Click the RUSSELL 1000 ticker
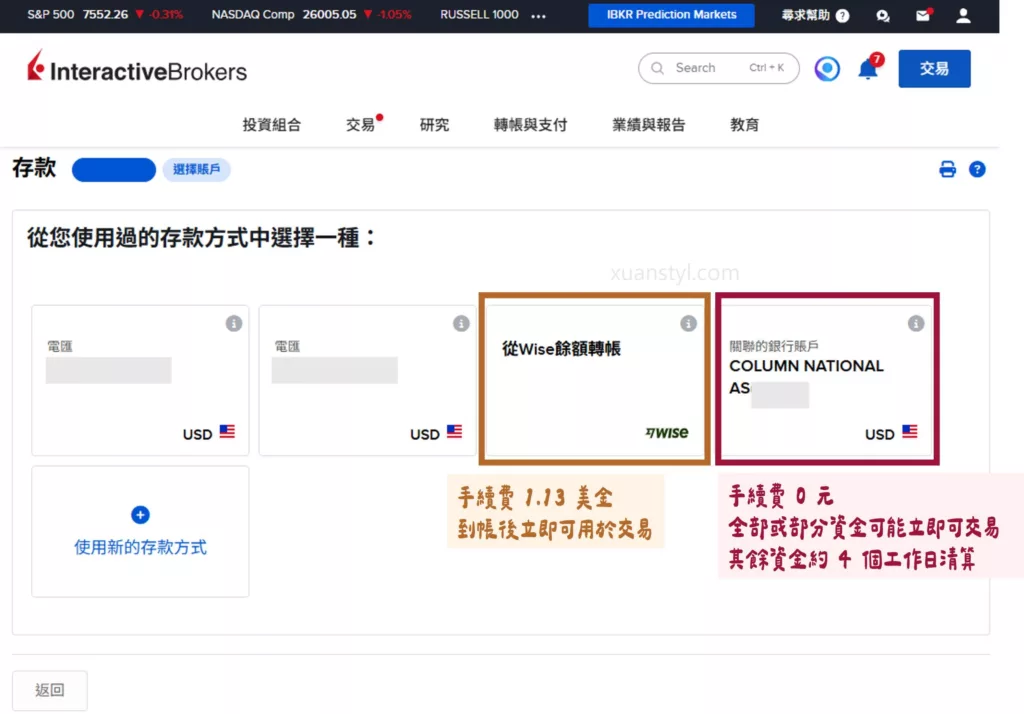Viewport: 1024px width, 714px height. tap(479, 14)
